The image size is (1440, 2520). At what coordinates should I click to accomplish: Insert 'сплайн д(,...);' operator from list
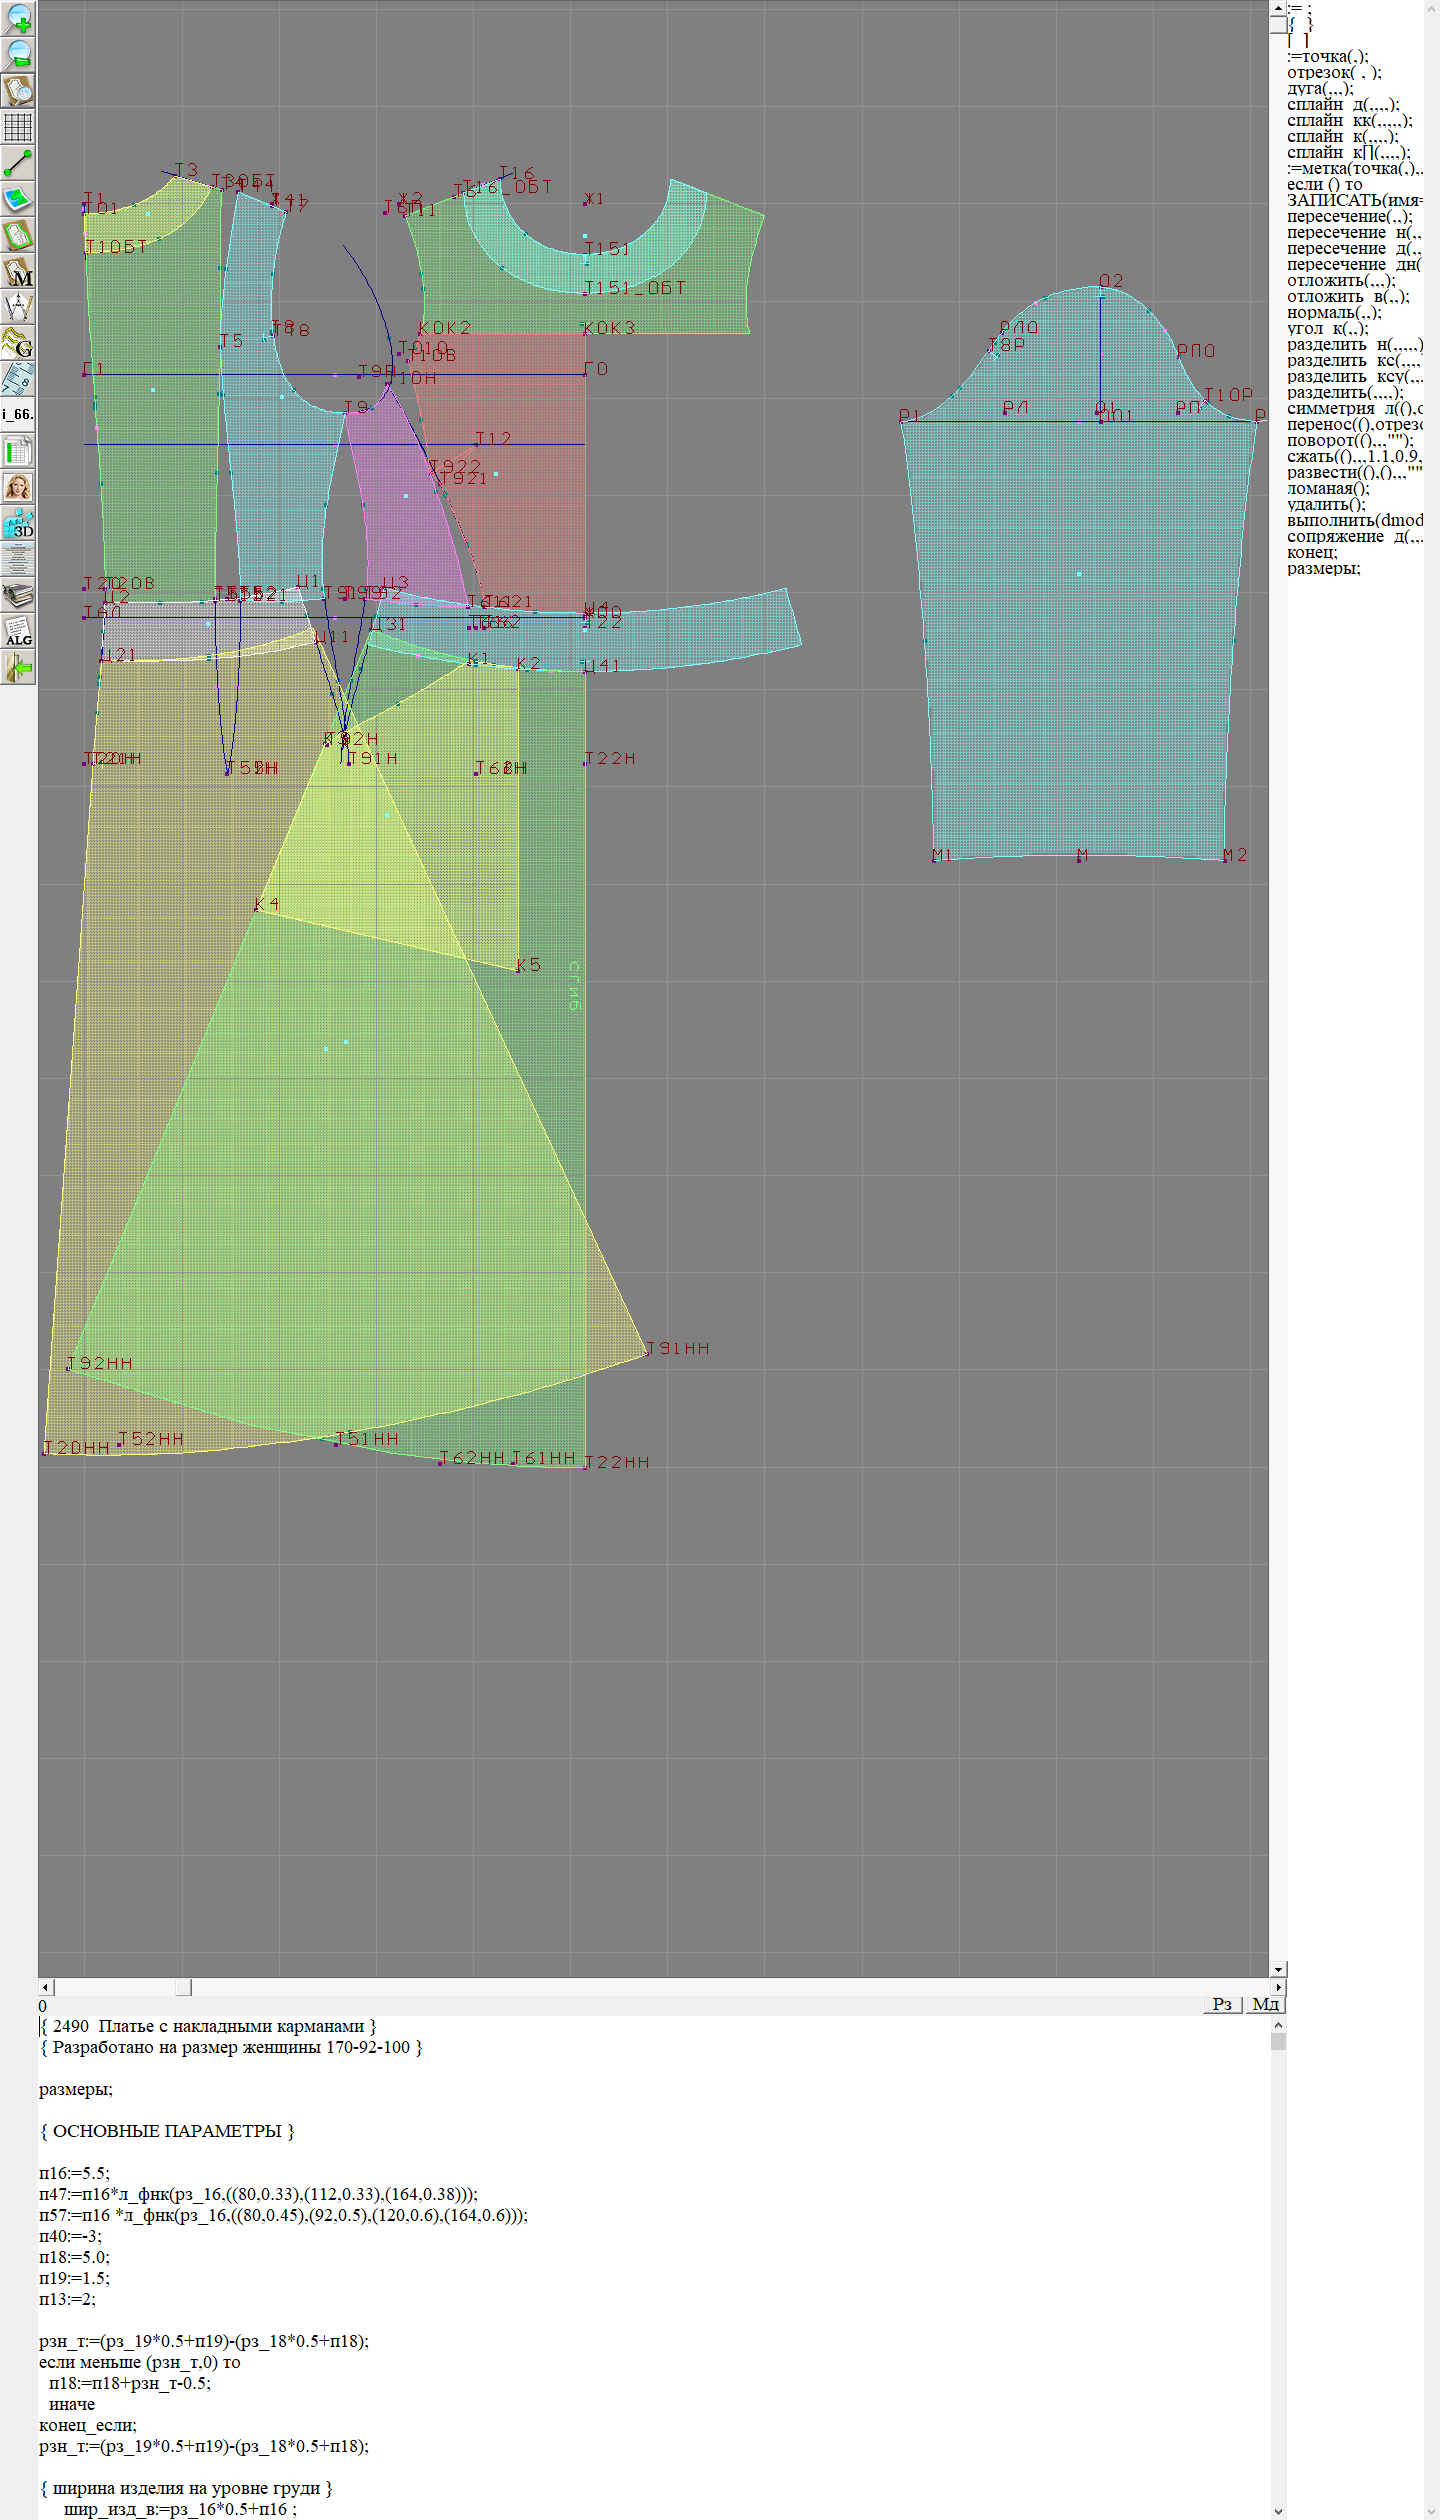[x=1342, y=105]
